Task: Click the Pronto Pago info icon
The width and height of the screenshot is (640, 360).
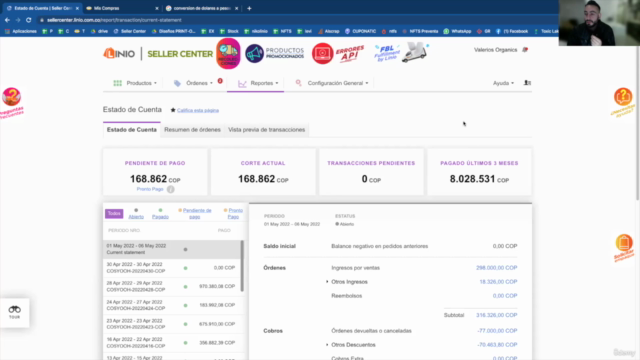Action: pyautogui.click(x=171, y=189)
